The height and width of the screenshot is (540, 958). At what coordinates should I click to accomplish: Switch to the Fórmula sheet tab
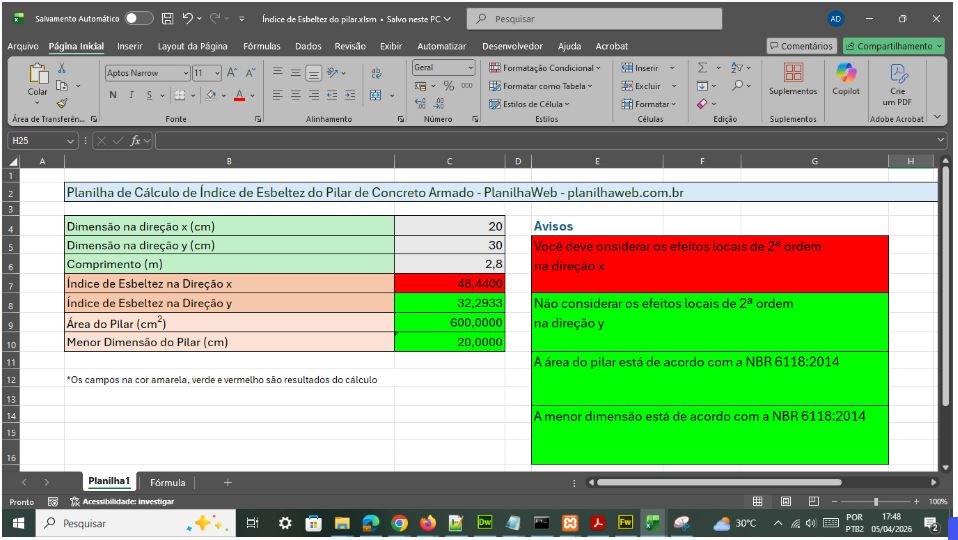coord(168,482)
